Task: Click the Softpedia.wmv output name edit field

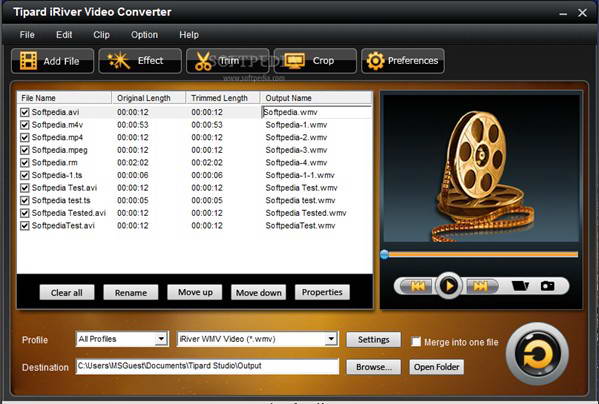Action: coord(316,112)
